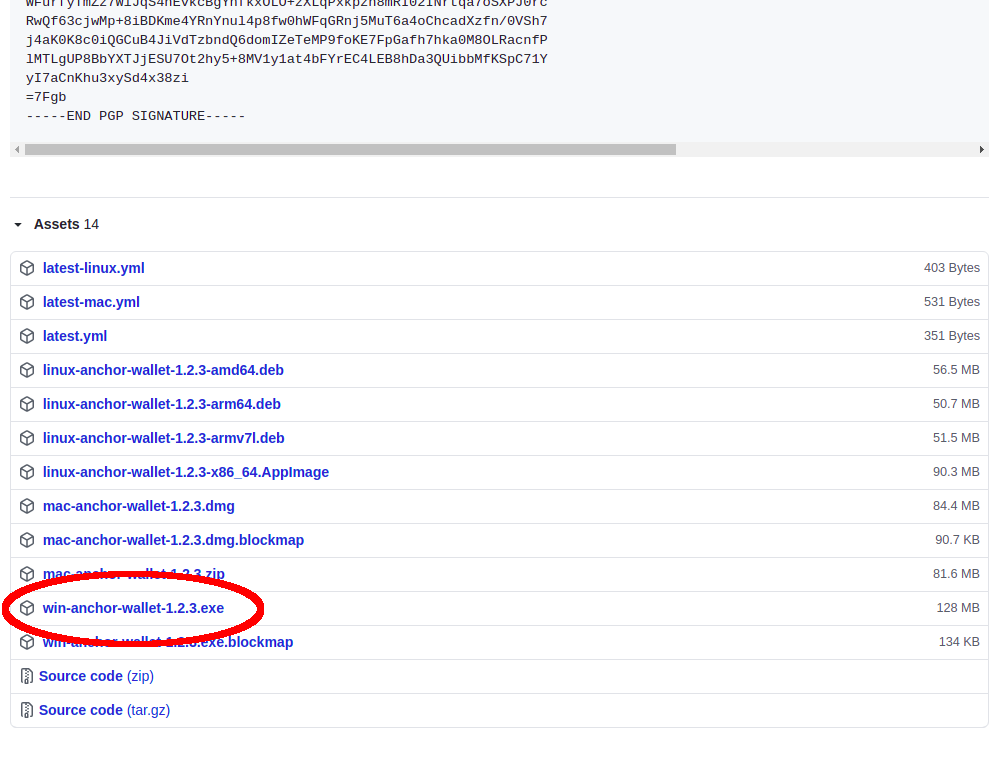Click the 90.3 MB size value

[956, 473]
